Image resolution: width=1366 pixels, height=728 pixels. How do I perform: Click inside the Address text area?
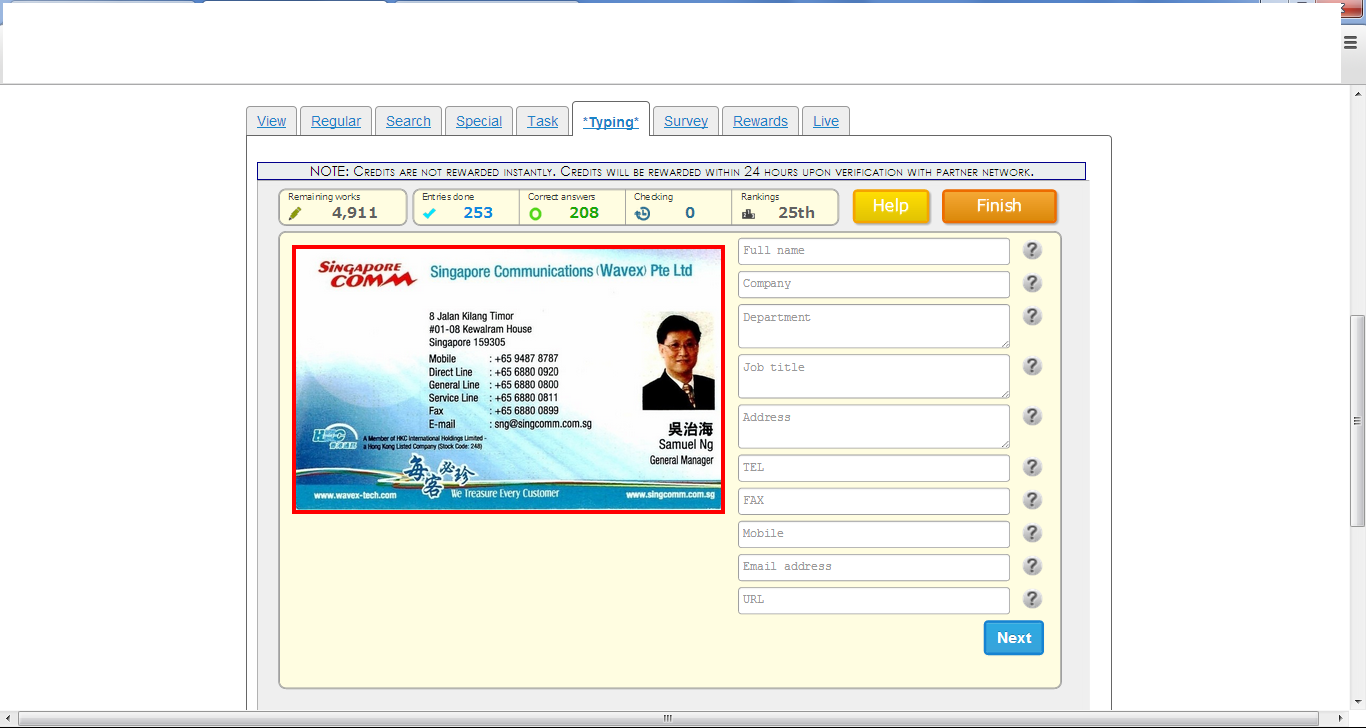tap(874, 426)
